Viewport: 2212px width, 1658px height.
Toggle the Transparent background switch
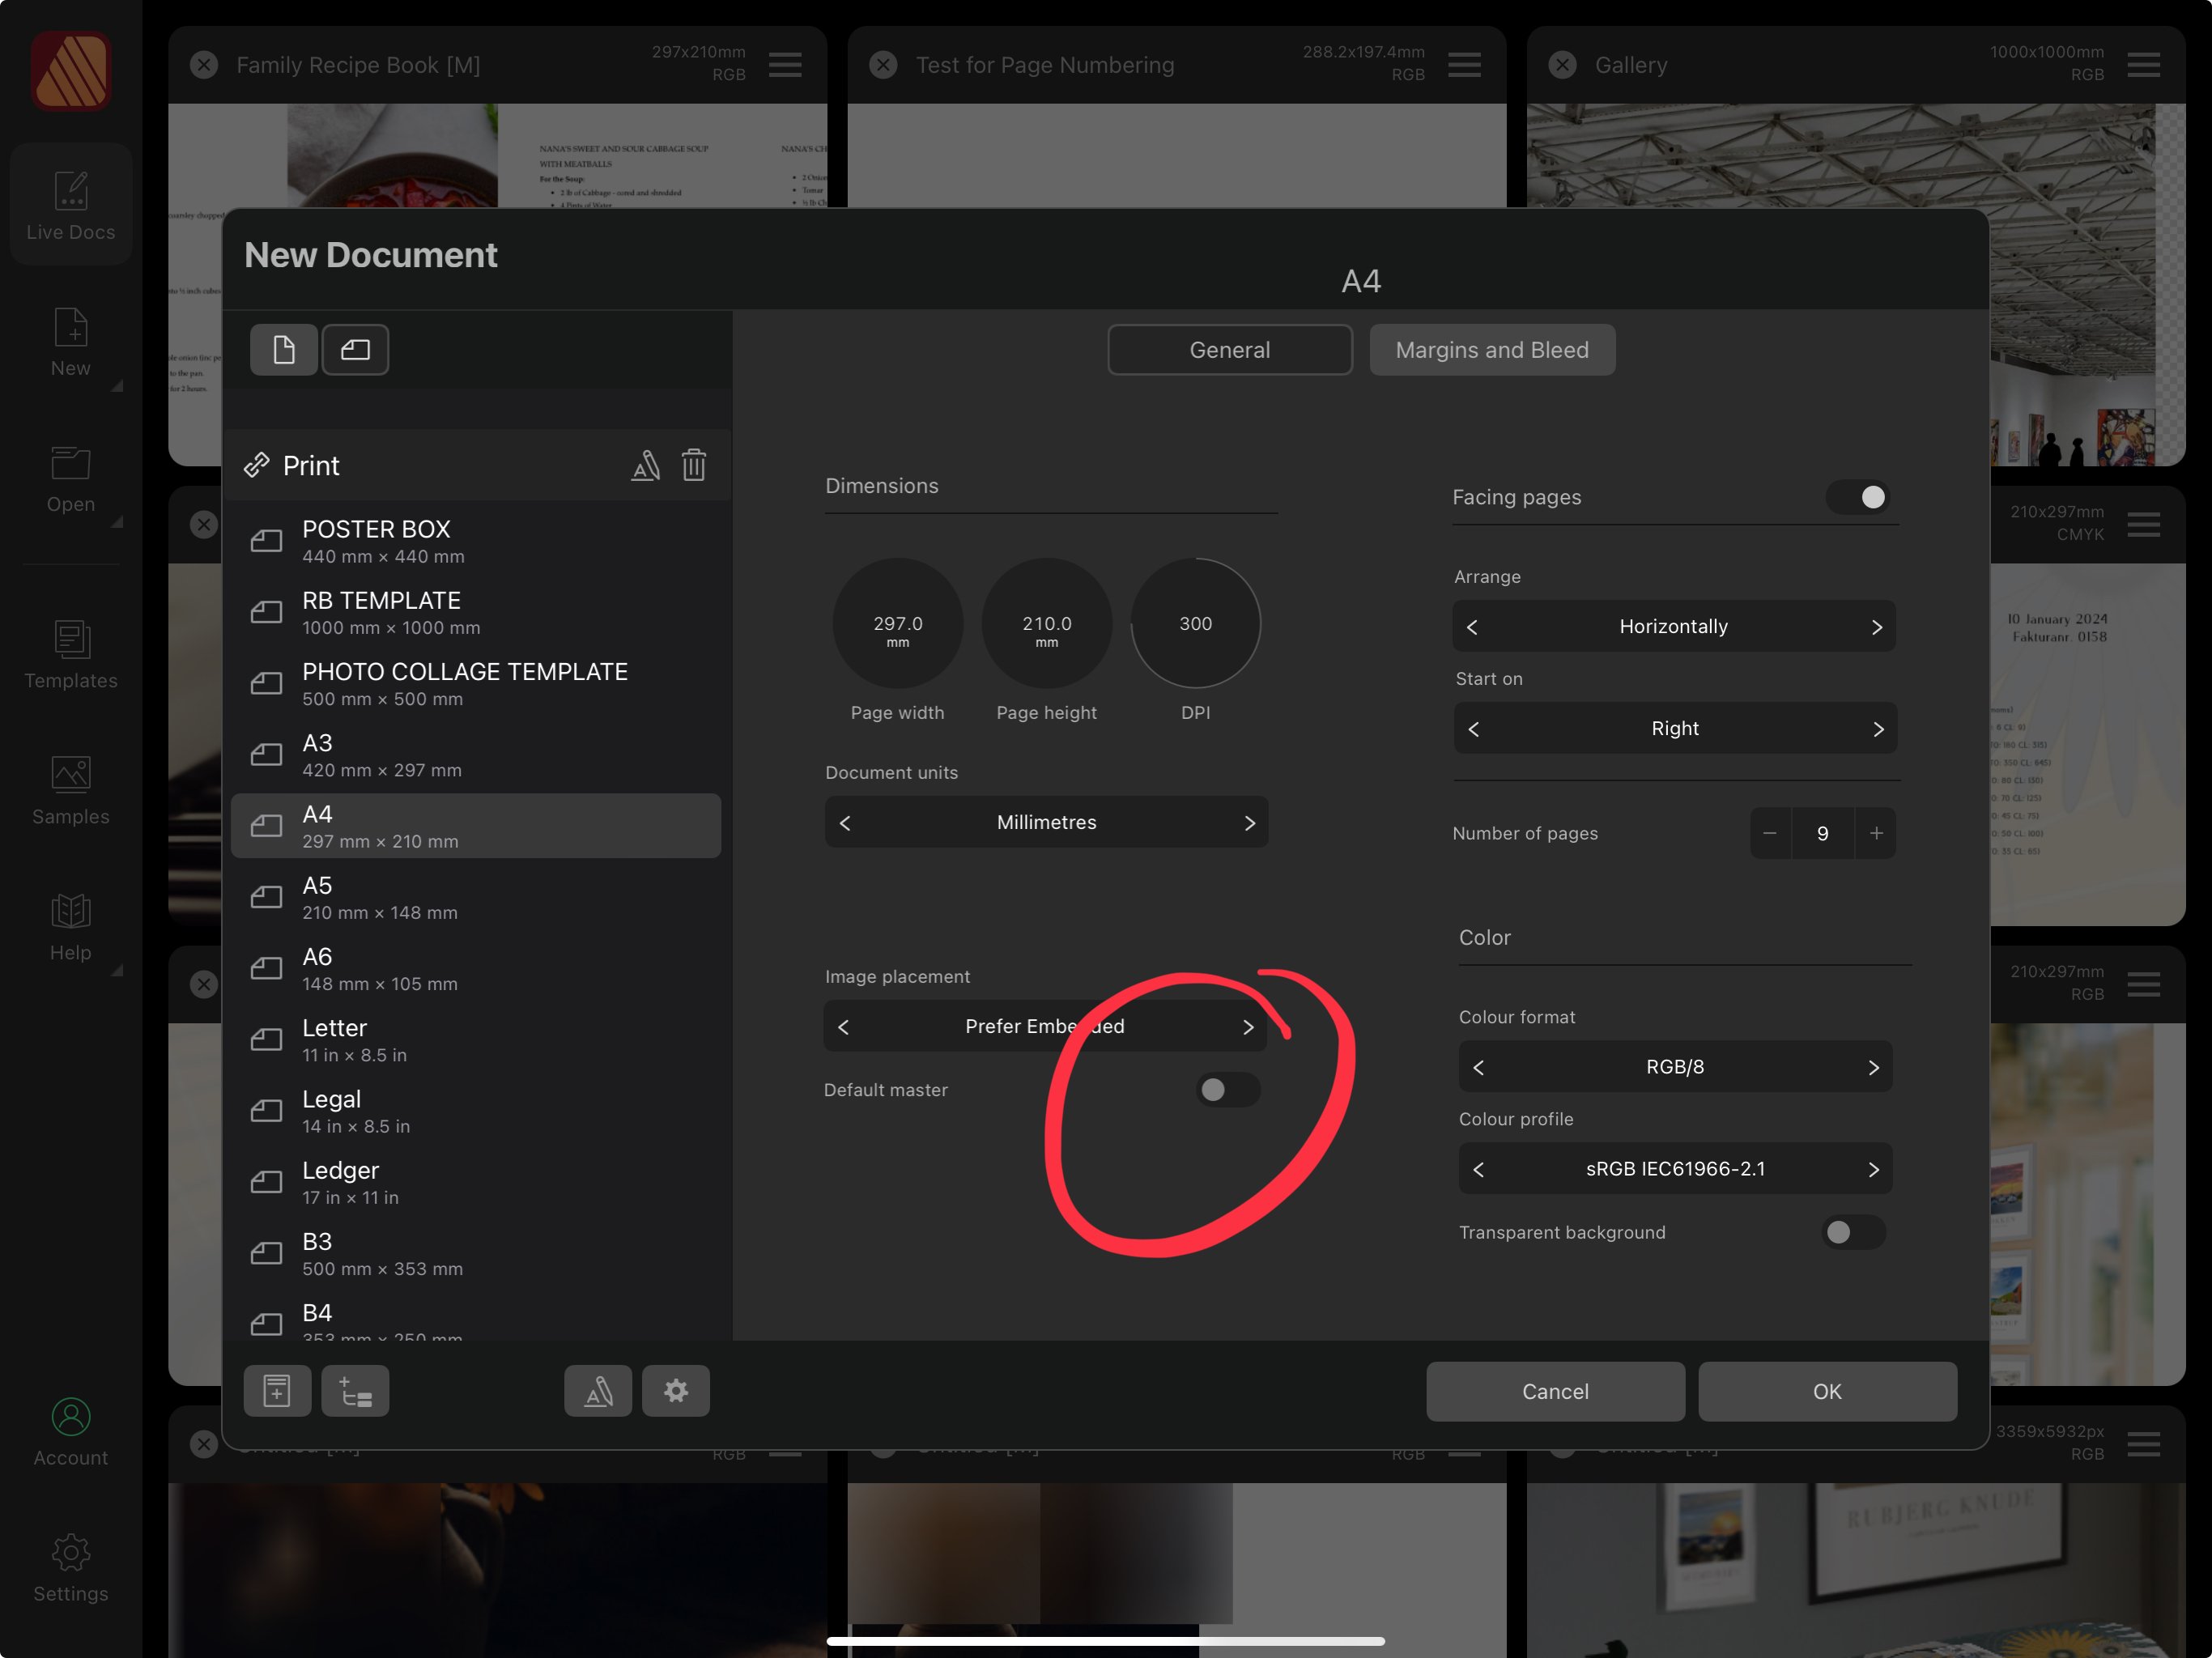tap(1853, 1232)
